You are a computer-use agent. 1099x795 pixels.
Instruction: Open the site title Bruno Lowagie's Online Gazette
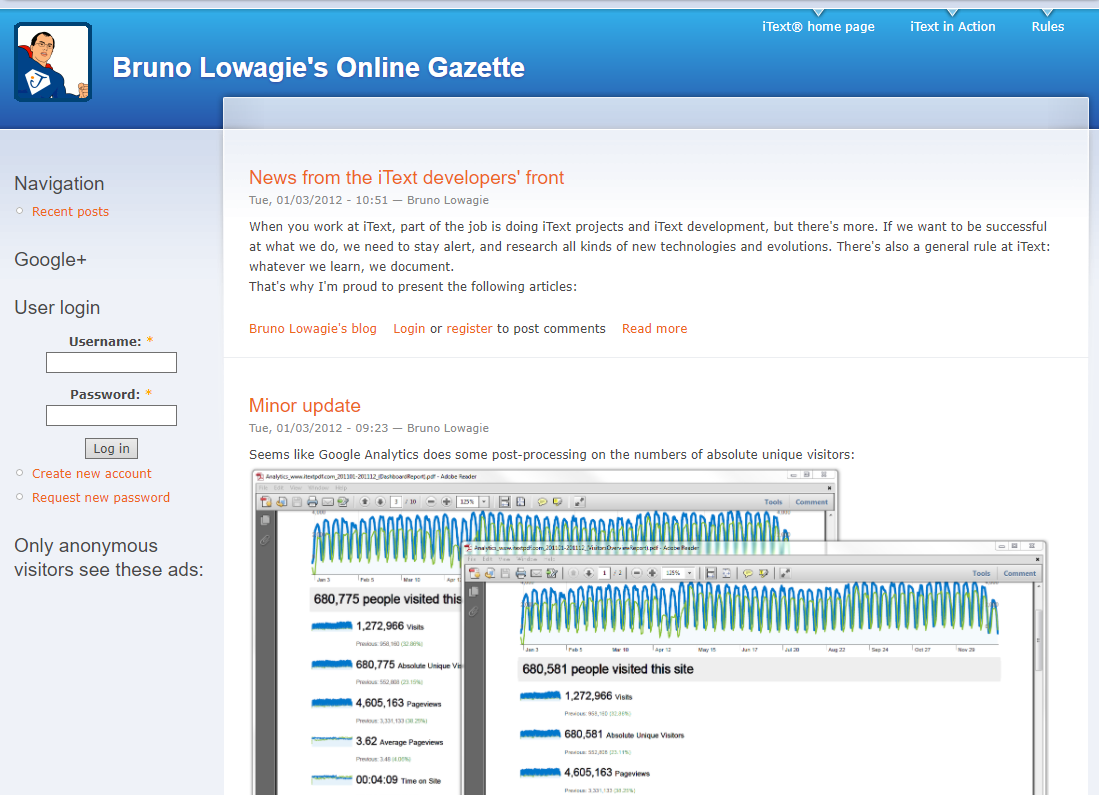click(x=318, y=68)
